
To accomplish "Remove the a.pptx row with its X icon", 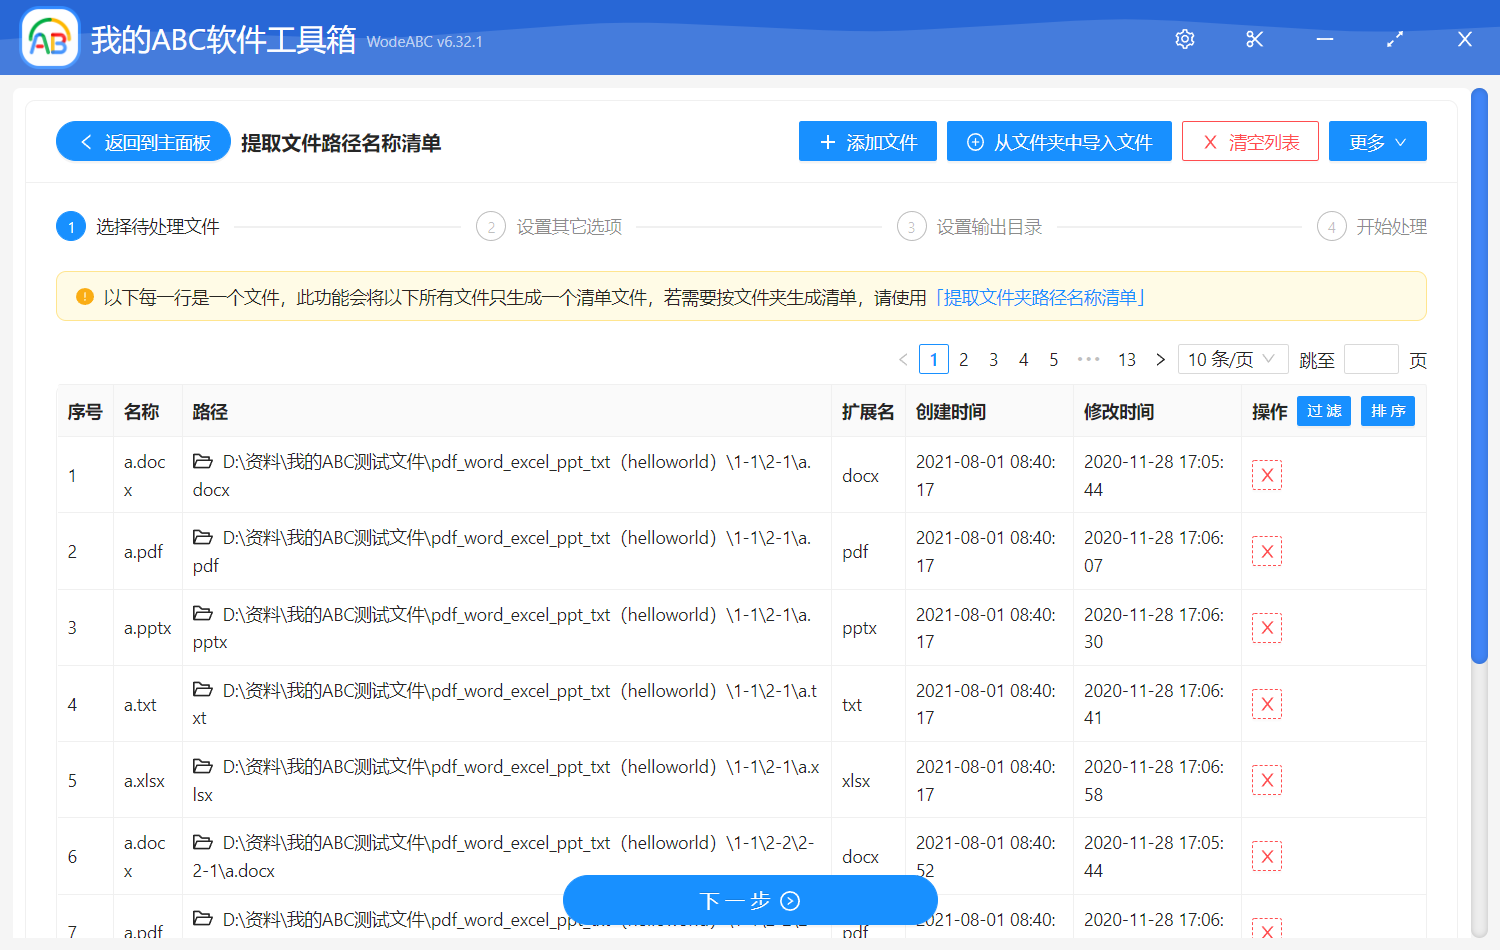I will point(1266,627).
